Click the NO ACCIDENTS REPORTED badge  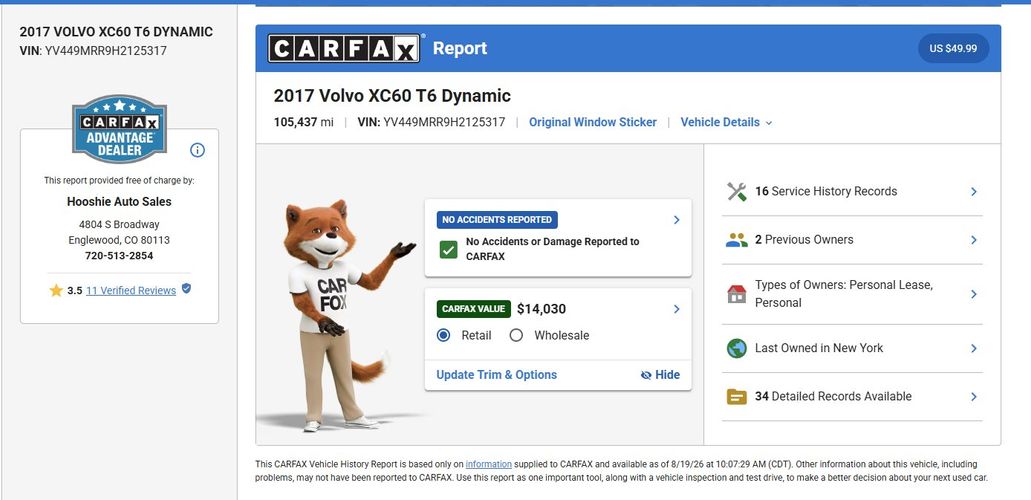click(497, 220)
